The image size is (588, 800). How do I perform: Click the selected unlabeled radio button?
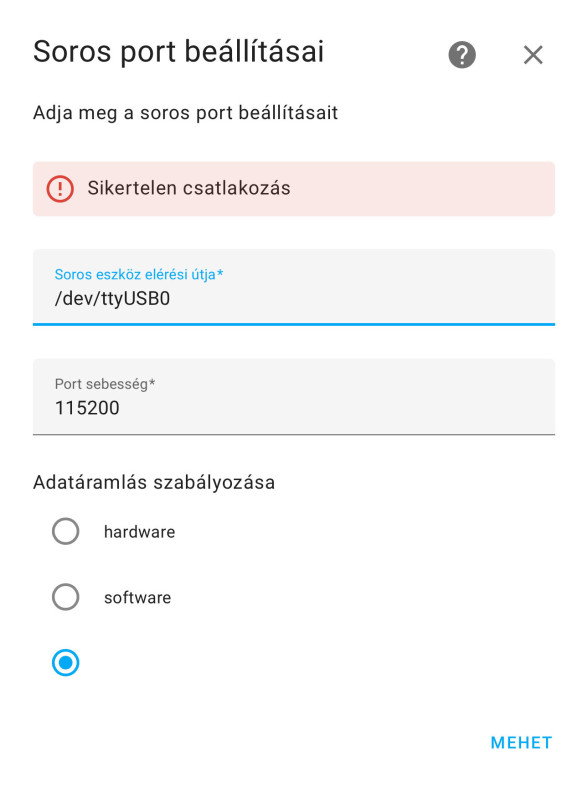click(x=65, y=662)
